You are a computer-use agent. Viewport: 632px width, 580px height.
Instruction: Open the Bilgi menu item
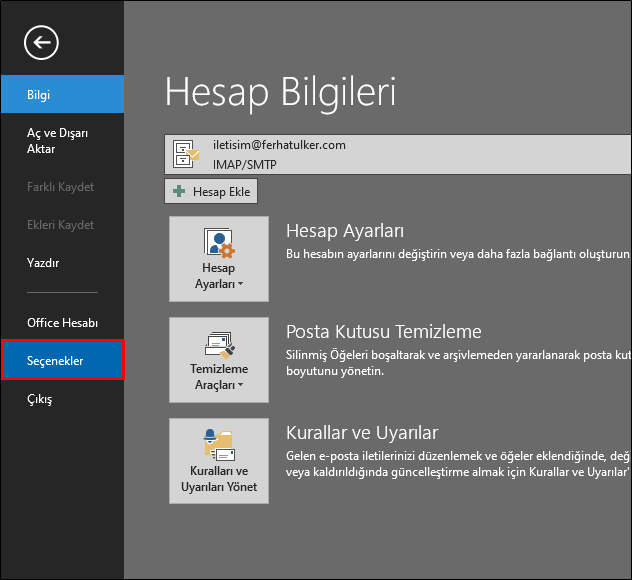(62, 94)
